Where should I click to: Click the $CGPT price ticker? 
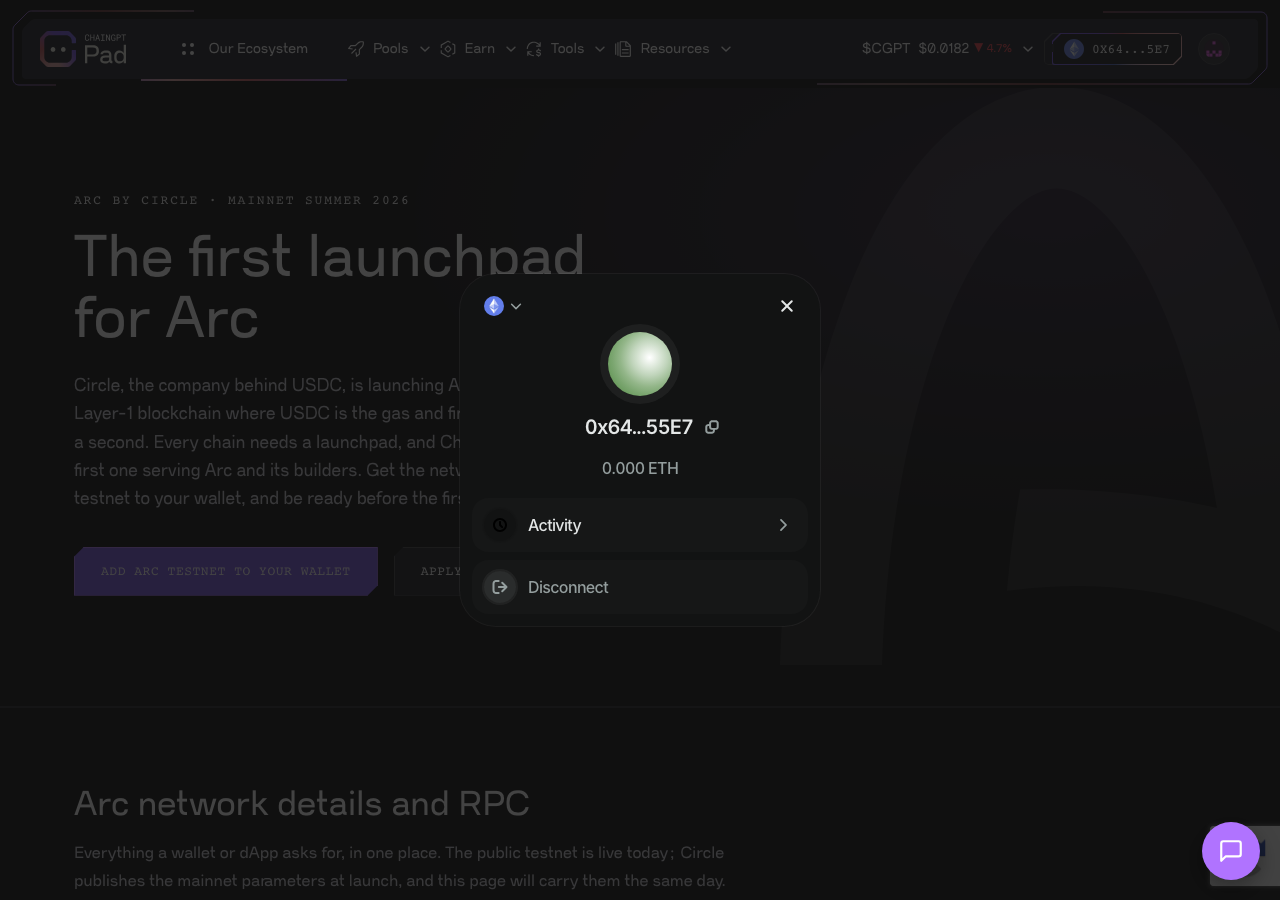point(937,48)
